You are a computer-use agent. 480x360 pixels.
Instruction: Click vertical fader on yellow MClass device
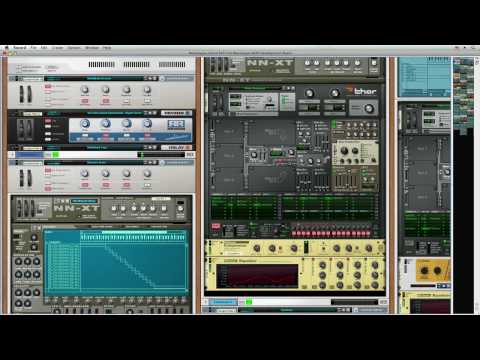pos(306,248)
